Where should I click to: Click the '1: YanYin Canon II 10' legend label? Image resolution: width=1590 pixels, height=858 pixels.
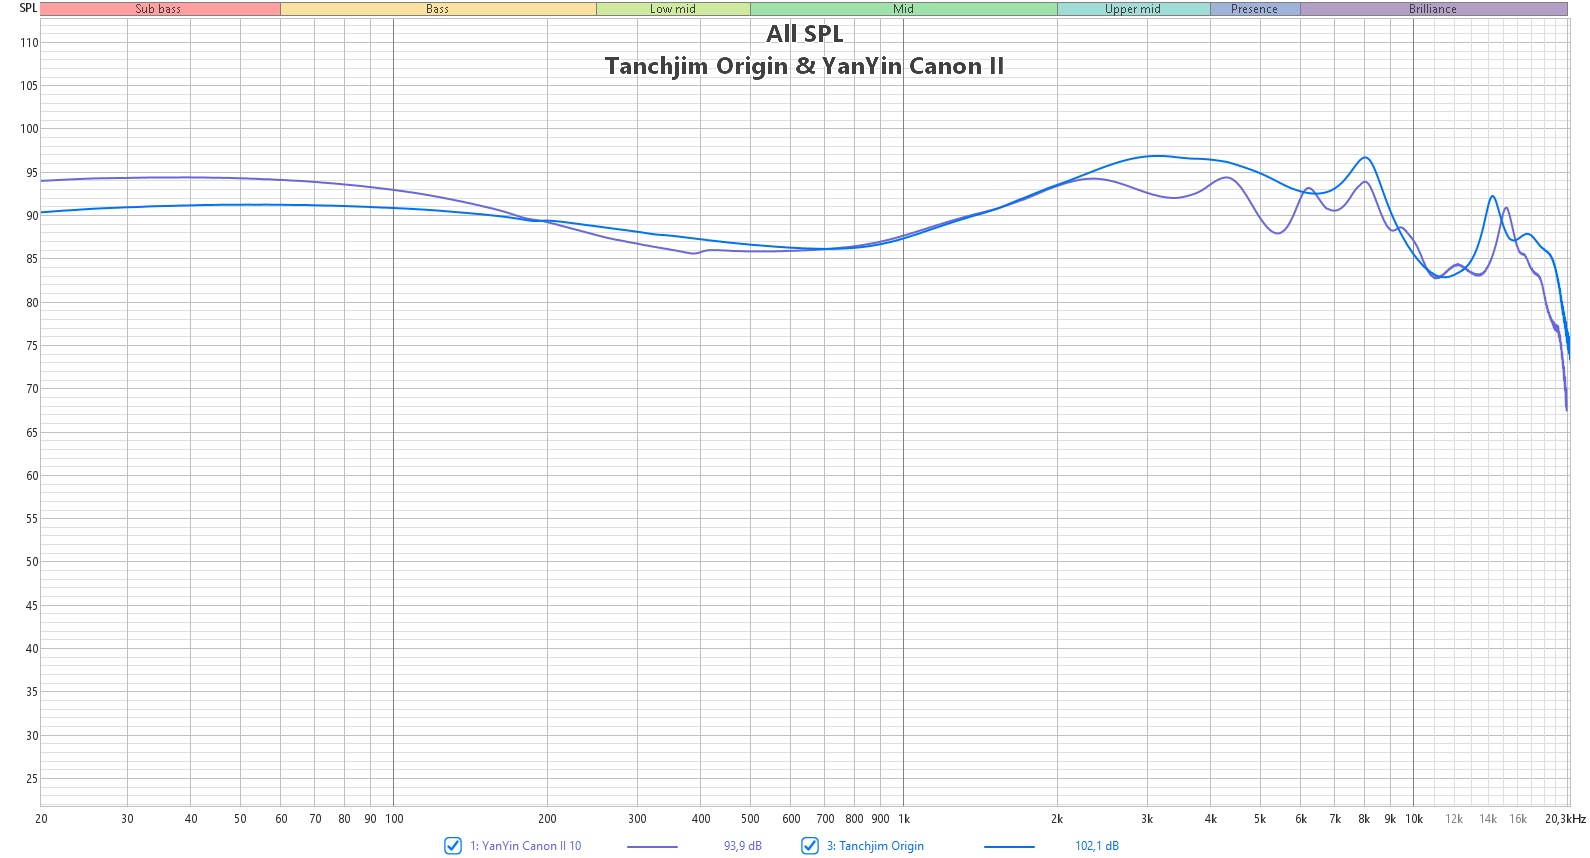point(525,846)
